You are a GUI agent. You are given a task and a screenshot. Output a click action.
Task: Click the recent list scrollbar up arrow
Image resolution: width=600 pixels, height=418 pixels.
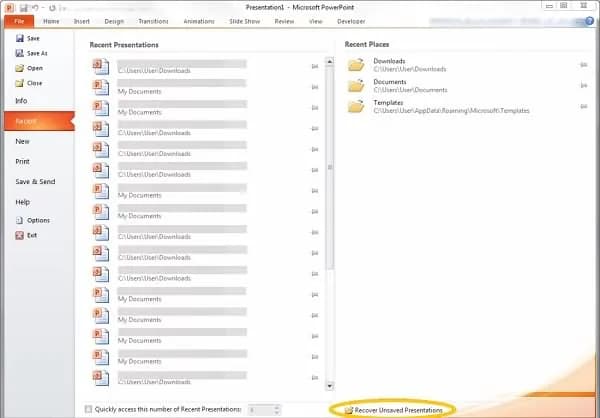click(x=329, y=61)
